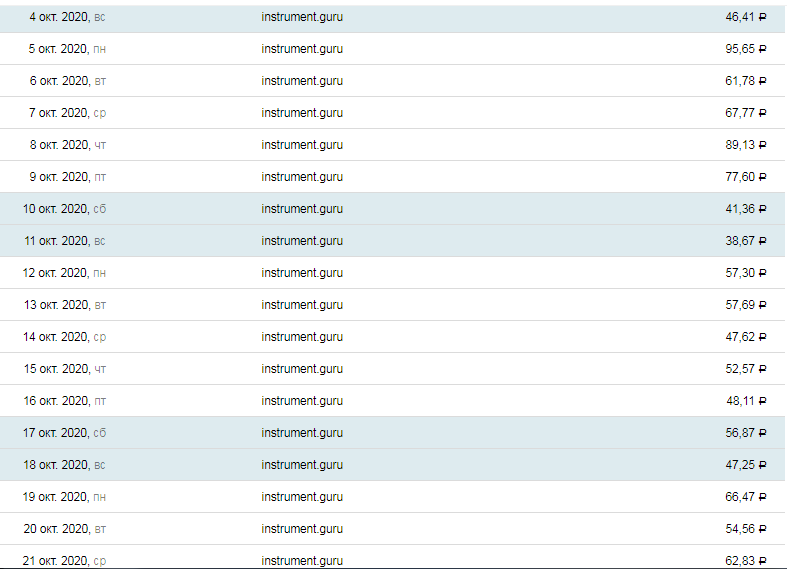
Task: Click instrument.guru in the 10 окт. row
Action: coord(302,209)
